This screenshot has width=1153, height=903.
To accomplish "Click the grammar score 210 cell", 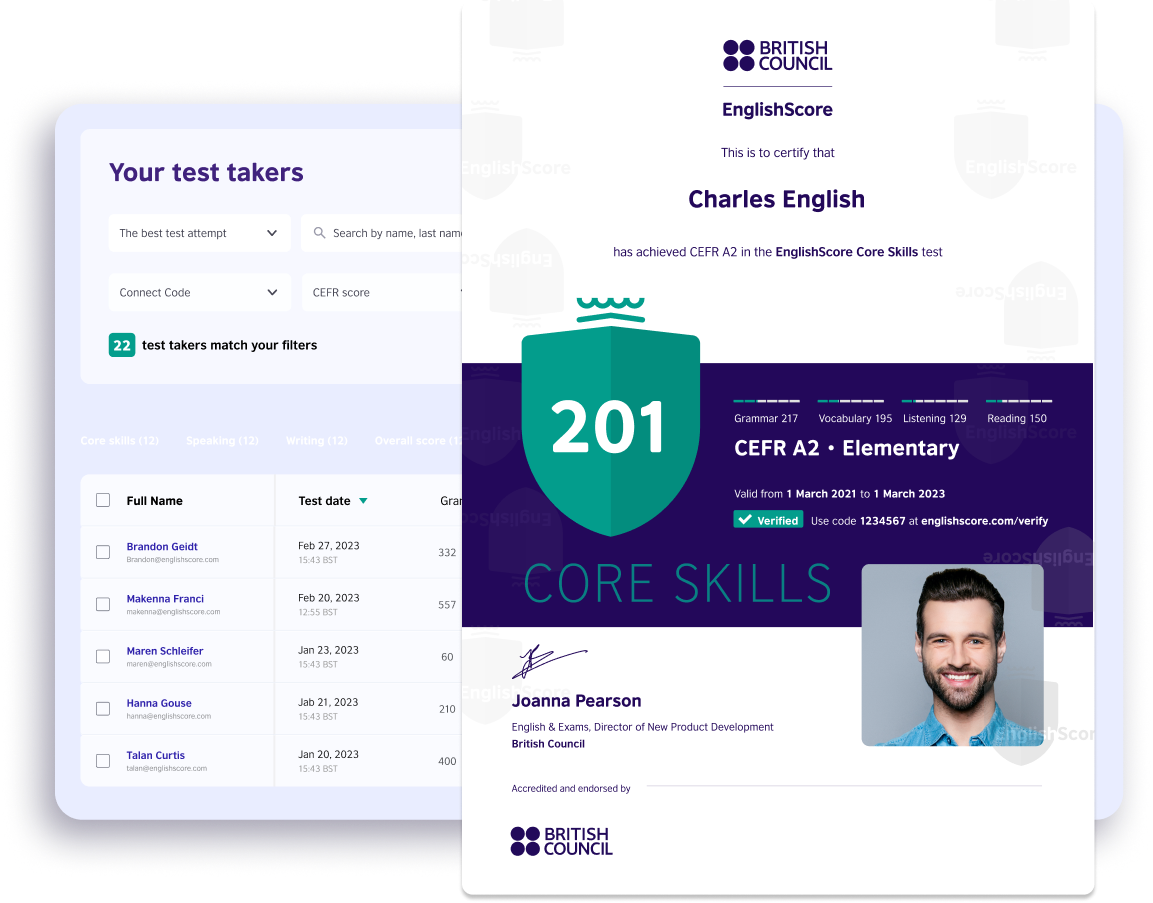I will point(447,709).
